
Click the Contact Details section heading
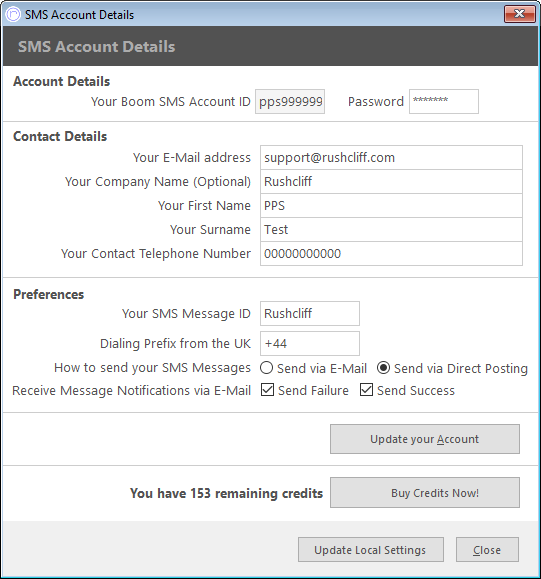pyautogui.click(x=60, y=136)
